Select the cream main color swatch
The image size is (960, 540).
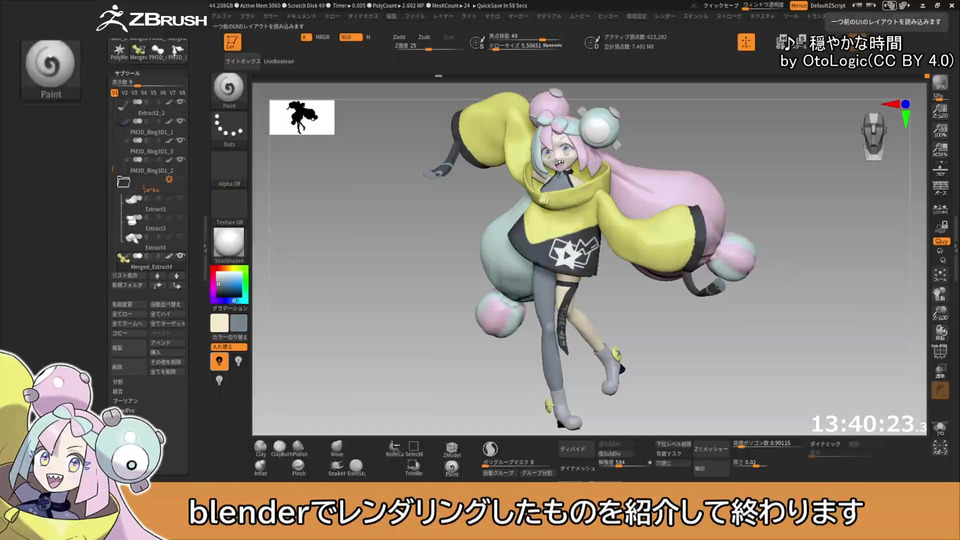point(219,323)
